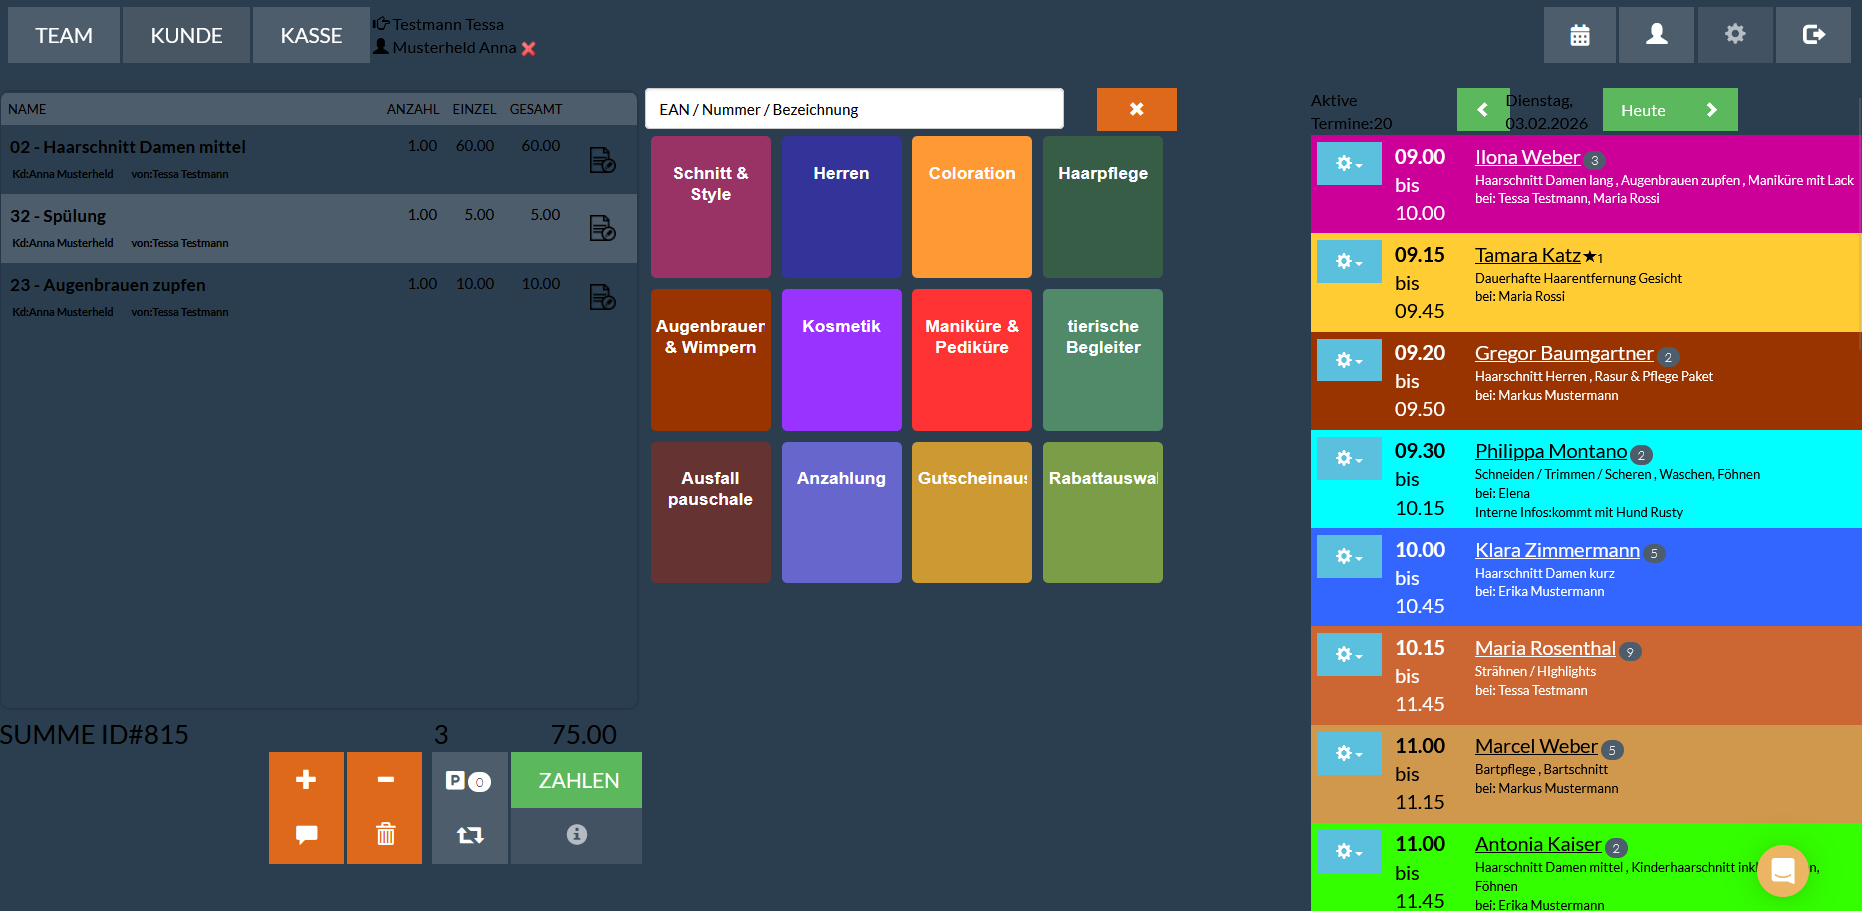Remove customer Musterheld Anna with red X
This screenshot has height=911, width=1862.
(x=529, y=48)
